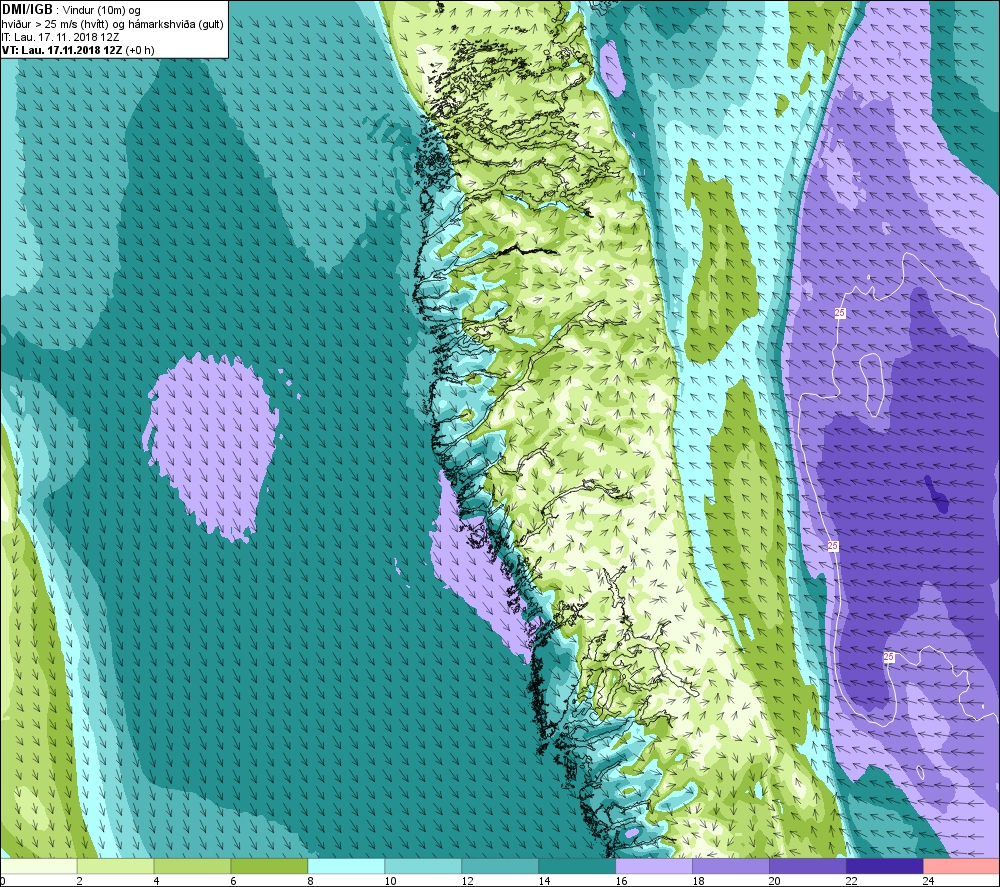Click the 'IT: Lau. 17. 11. 2018 12Z' line
Image resolution: width=1000 pixels, height=887 pixels.
click(x=61, y=37)
